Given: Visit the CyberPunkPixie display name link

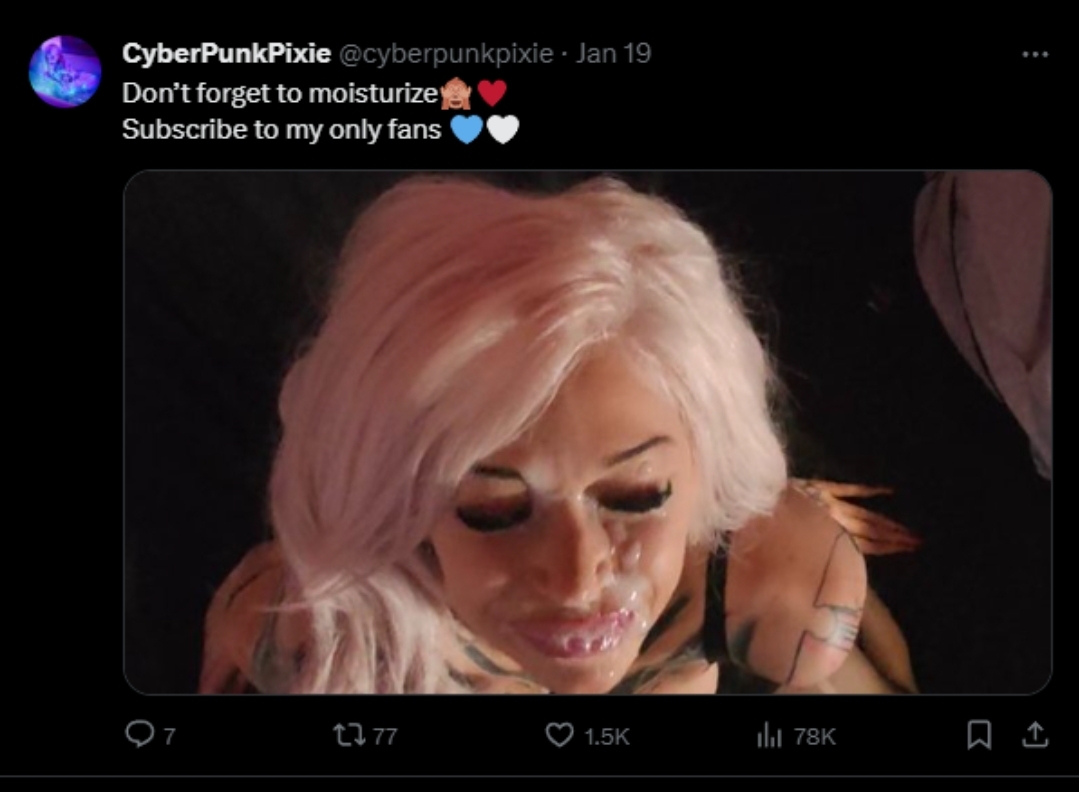Looking at the screenshot, I should (x=226, y=53).
